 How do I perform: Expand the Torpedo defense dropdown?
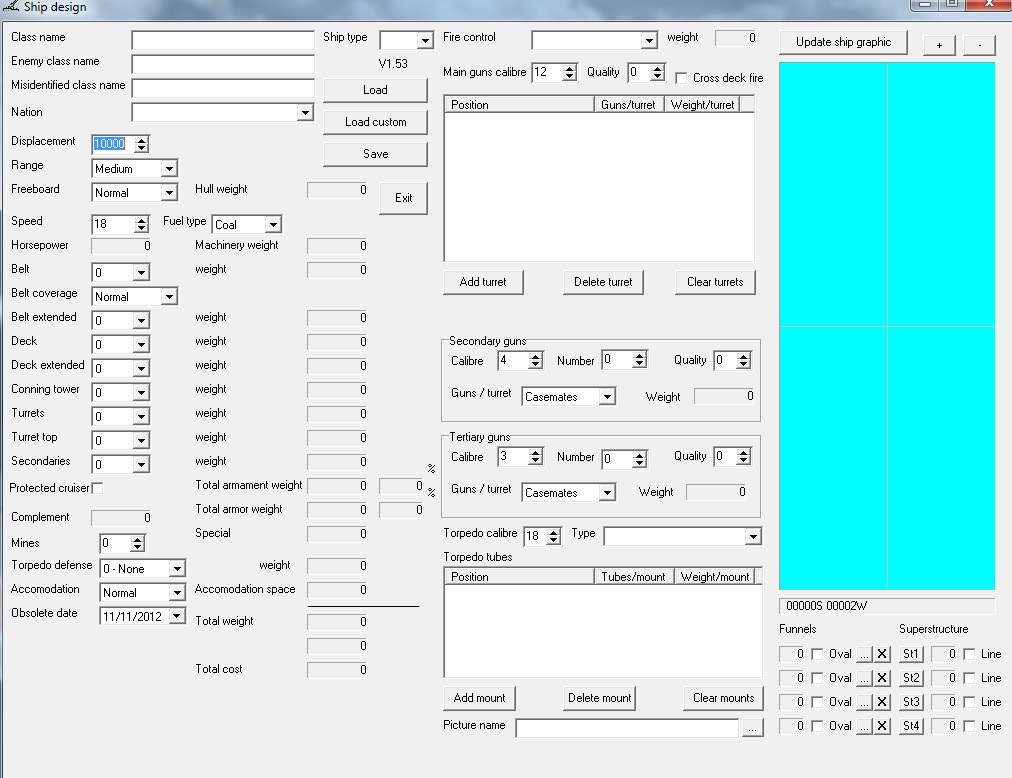pos(177,569)
